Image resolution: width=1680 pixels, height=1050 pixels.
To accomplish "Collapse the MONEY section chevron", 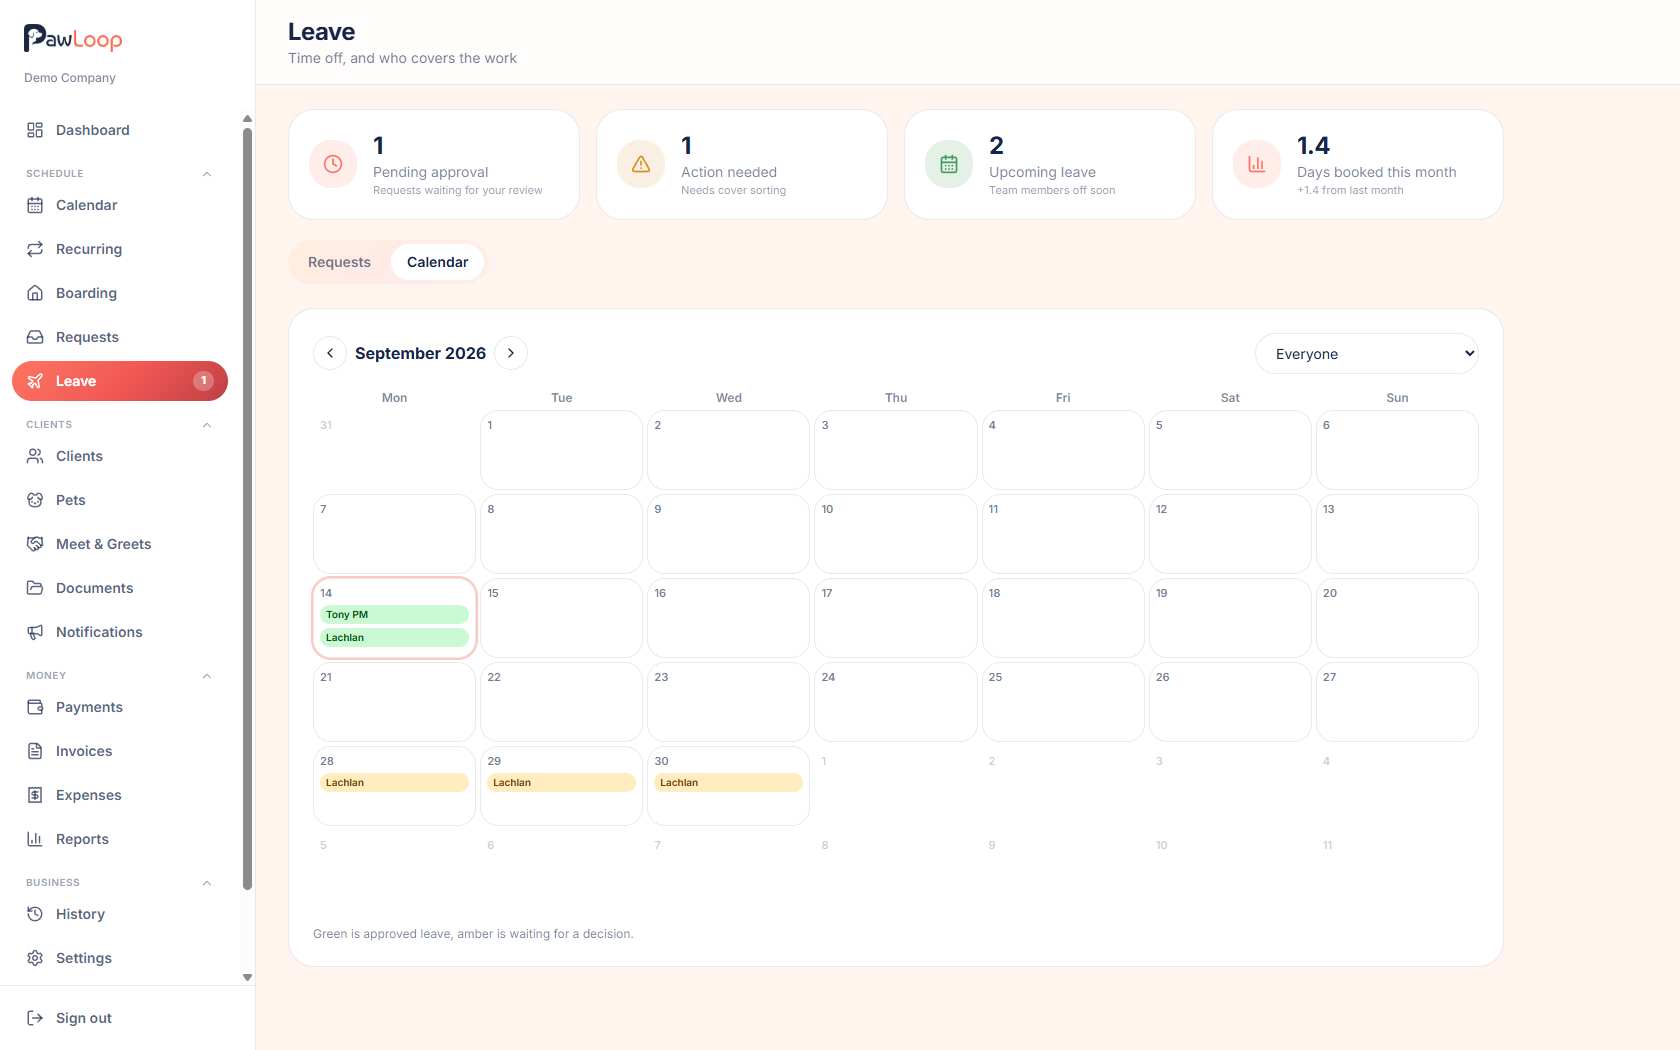I will click(x=207, y=676).
